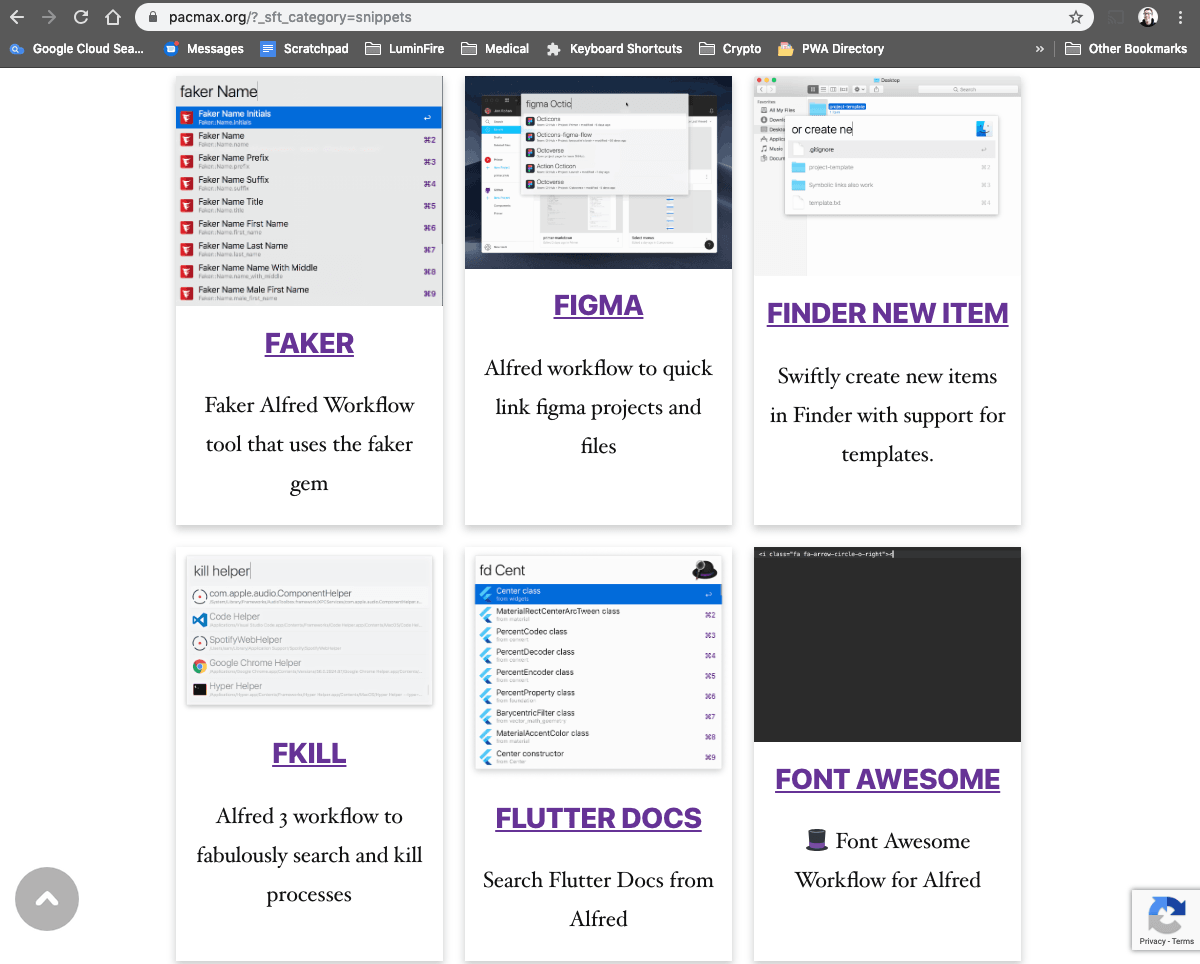Click "Search Flutter Docs from Alfred" text
Image resolution: width=1200 pixels, height=964 pixels.
click(x=598, y=899)
